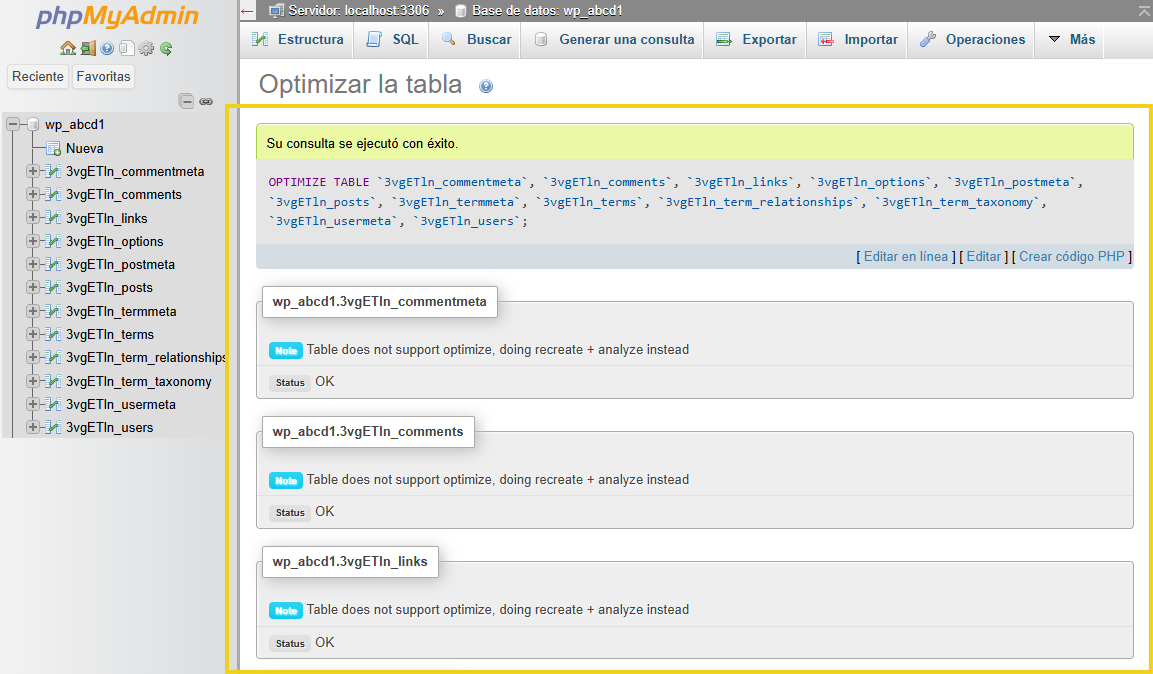The height and width of the screenshot is (674, 1153).
Task: Open the SQL query documentation icon
Action: (125, 49)
